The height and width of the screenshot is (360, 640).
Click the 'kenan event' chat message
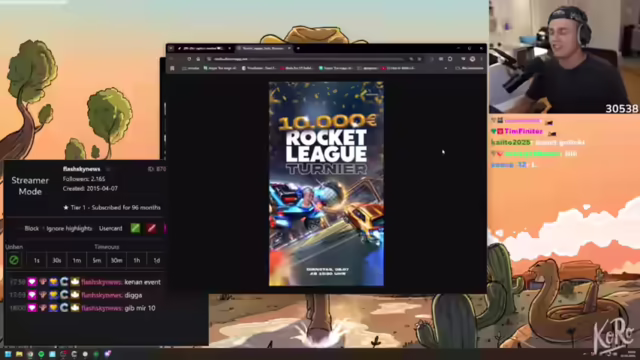(142, 282)
